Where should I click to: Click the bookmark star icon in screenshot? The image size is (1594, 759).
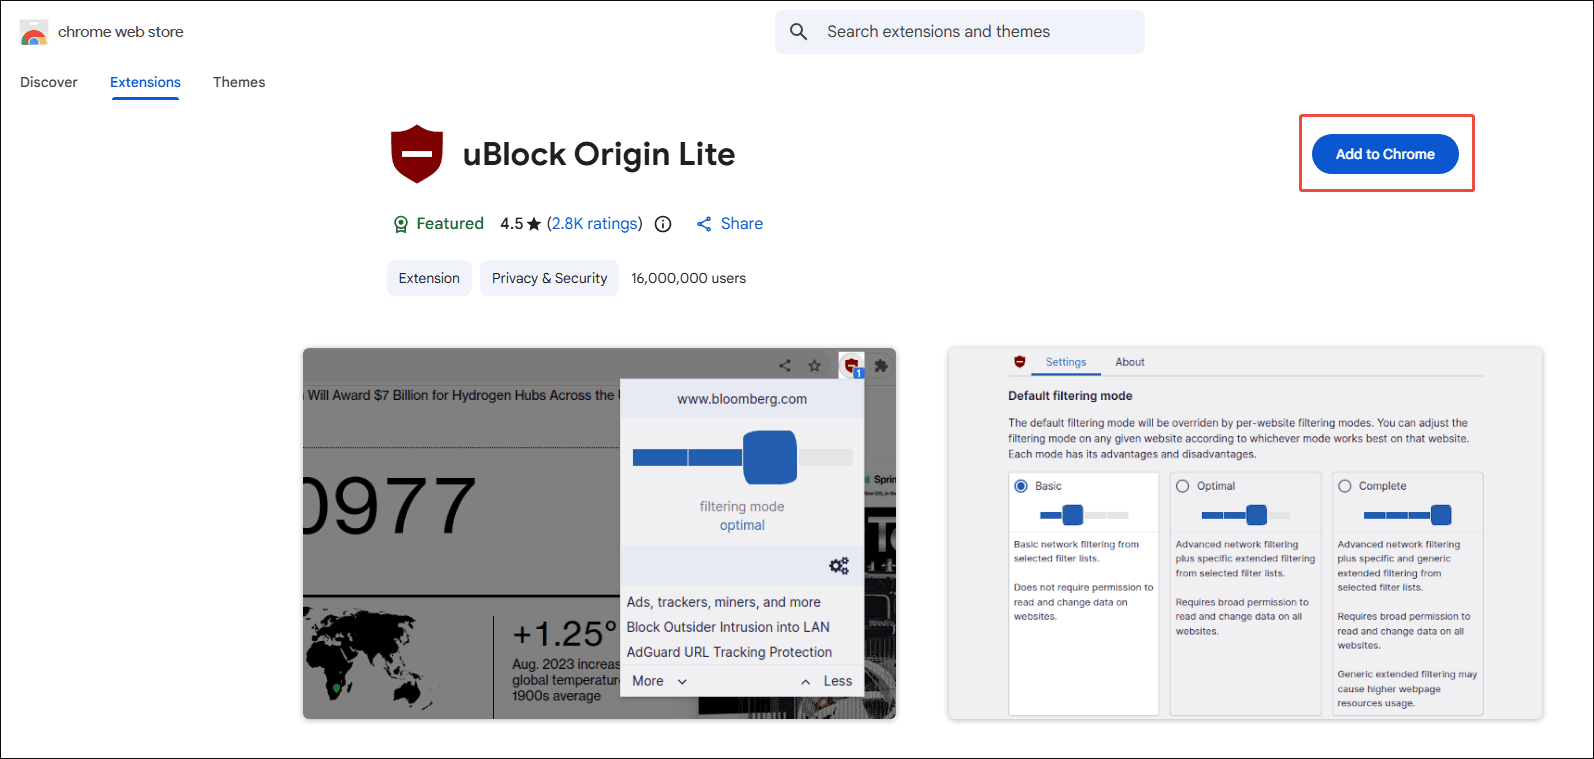[815, 366]
